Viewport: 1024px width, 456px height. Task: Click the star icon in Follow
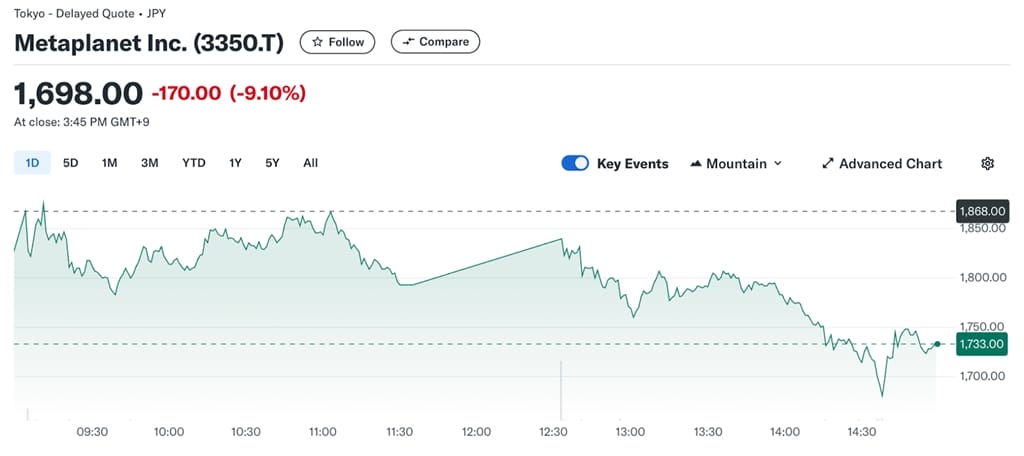pos(318,42)
